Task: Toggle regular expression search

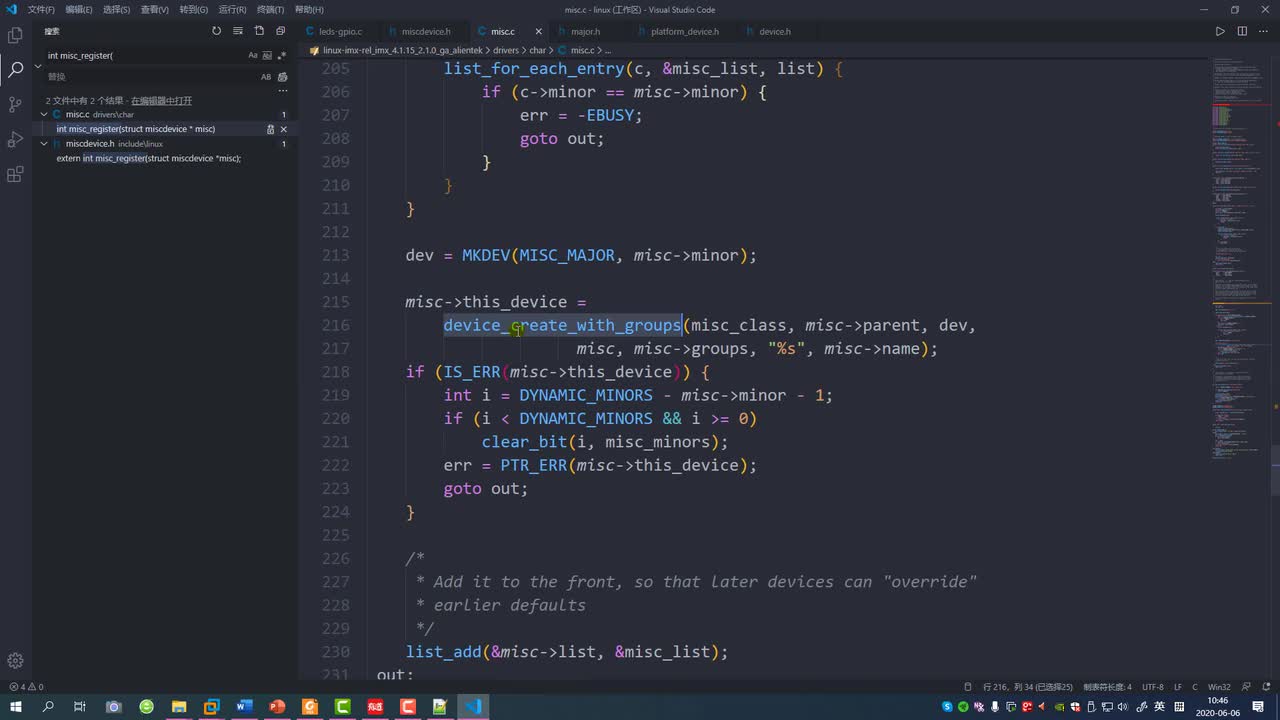Action: pyautogui.click(x=282, y=55)
